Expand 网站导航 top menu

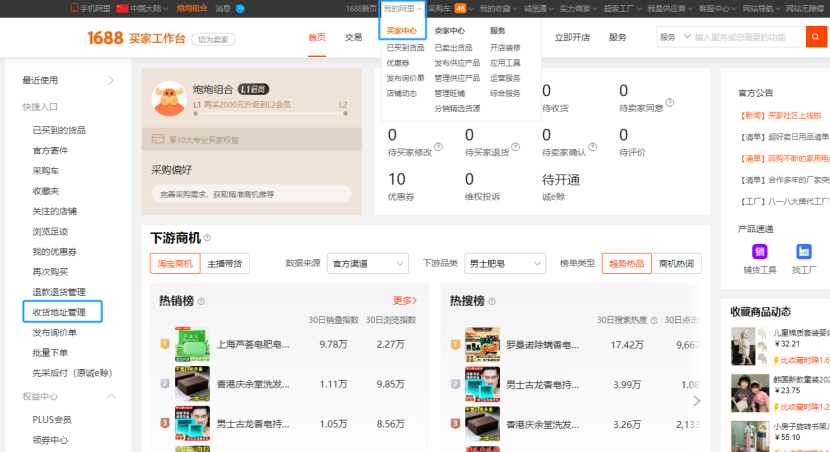(x=761, y=8)
